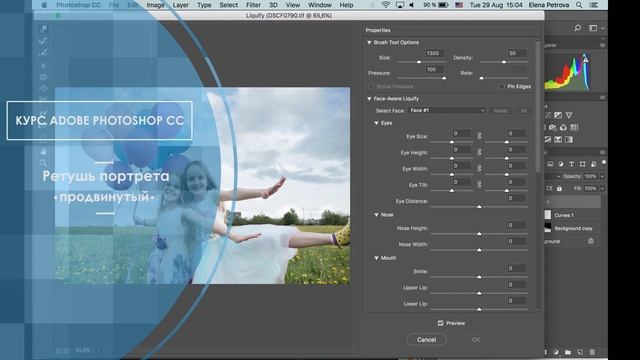Viewport: 640px width, 360px height.
Task: Add a Photo Filter adjustment (camera icon)
Action: click(x=553, y=128)
